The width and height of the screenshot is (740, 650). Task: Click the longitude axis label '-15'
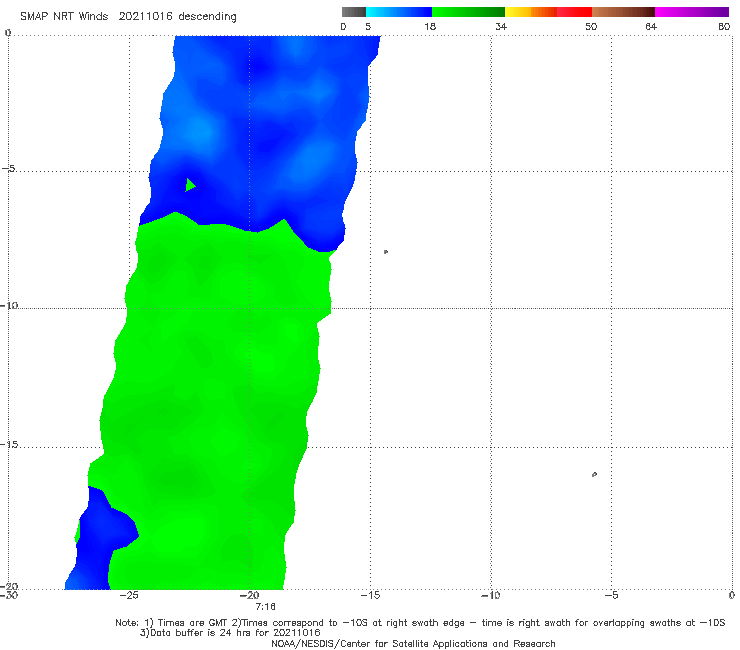click(370, 595)
